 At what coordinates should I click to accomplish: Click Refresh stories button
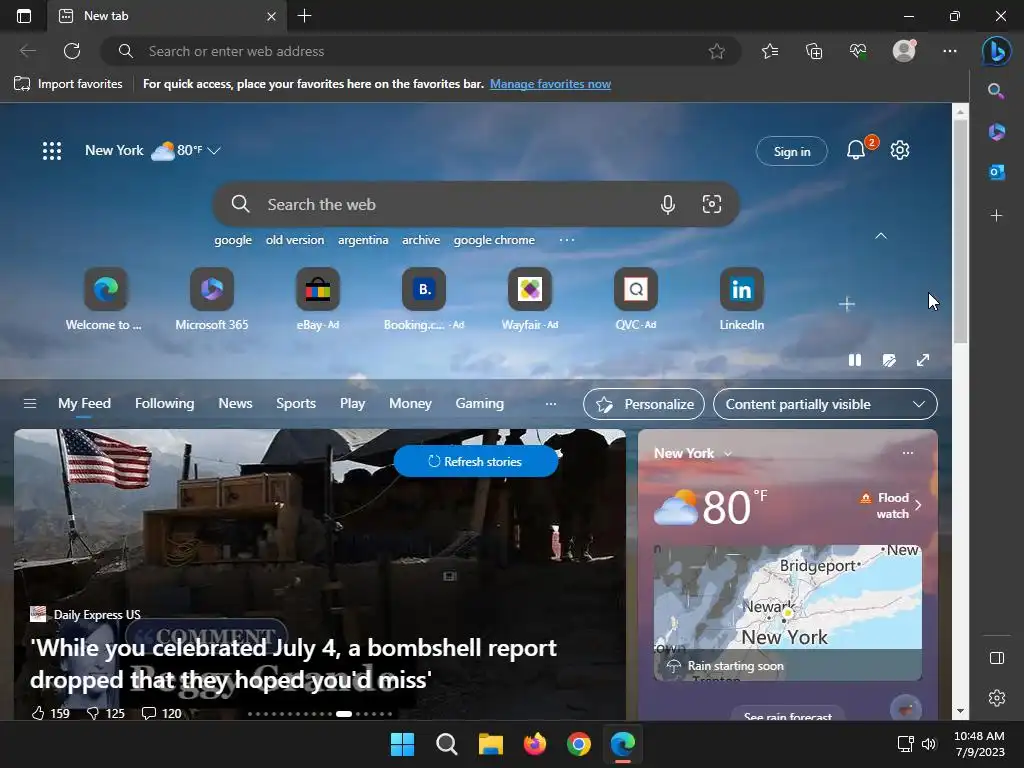coord(476,462)
